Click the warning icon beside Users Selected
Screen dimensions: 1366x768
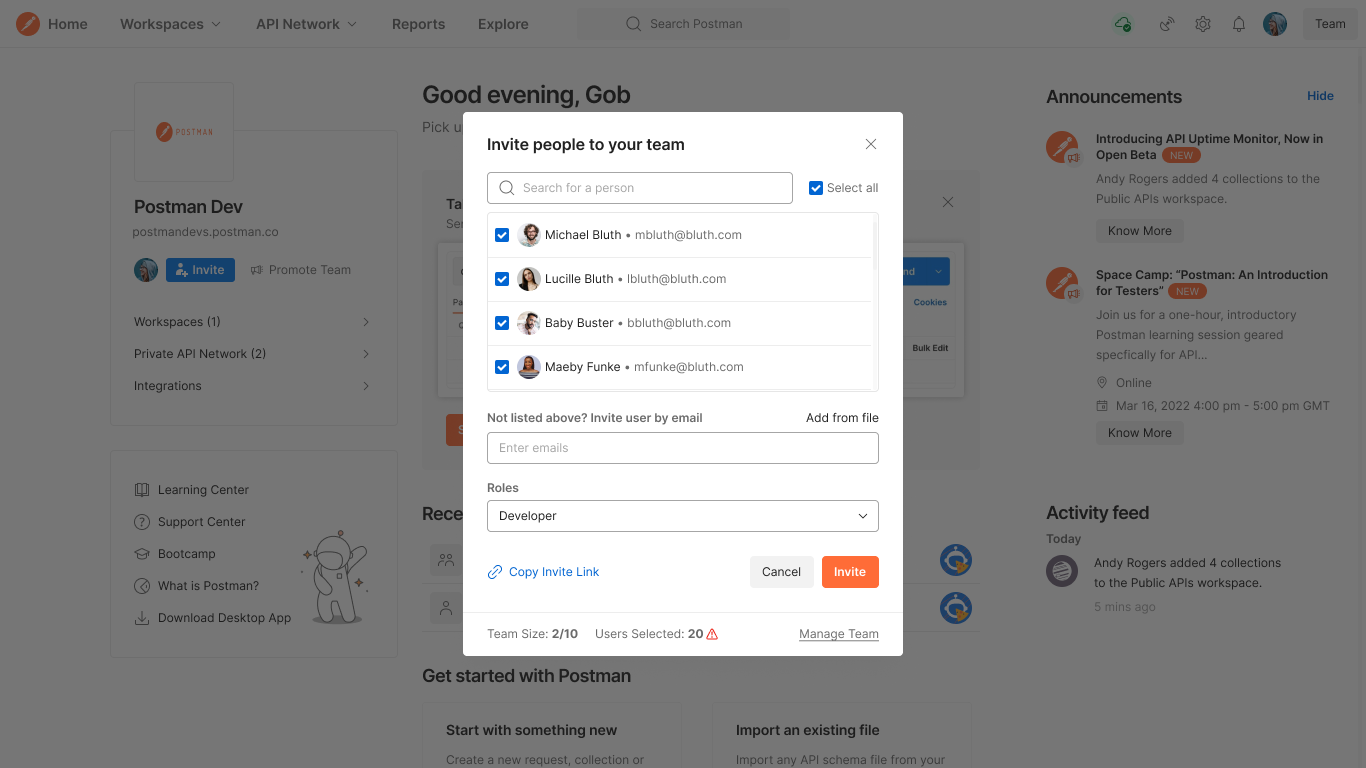712,634
